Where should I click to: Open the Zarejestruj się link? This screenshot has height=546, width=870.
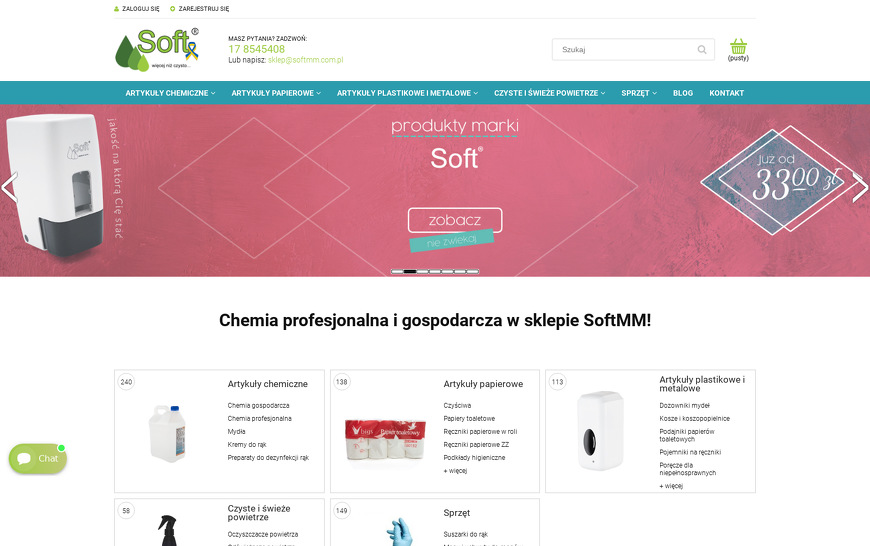(x=204, y=9)
